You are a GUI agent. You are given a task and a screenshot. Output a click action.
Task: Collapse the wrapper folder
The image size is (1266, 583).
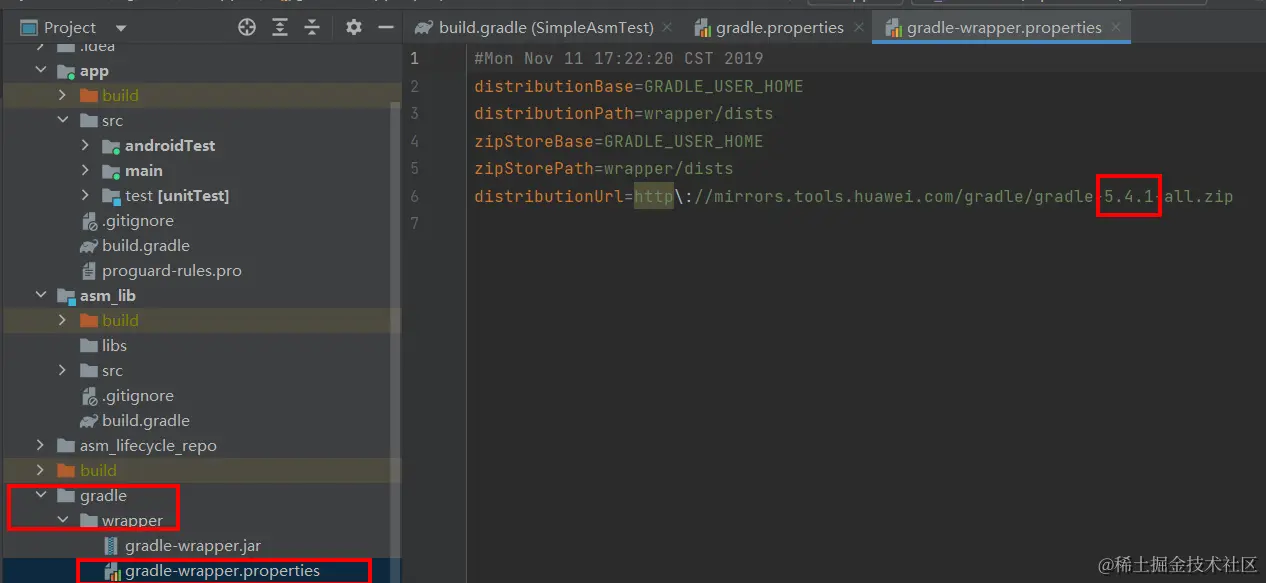(63, 521)
